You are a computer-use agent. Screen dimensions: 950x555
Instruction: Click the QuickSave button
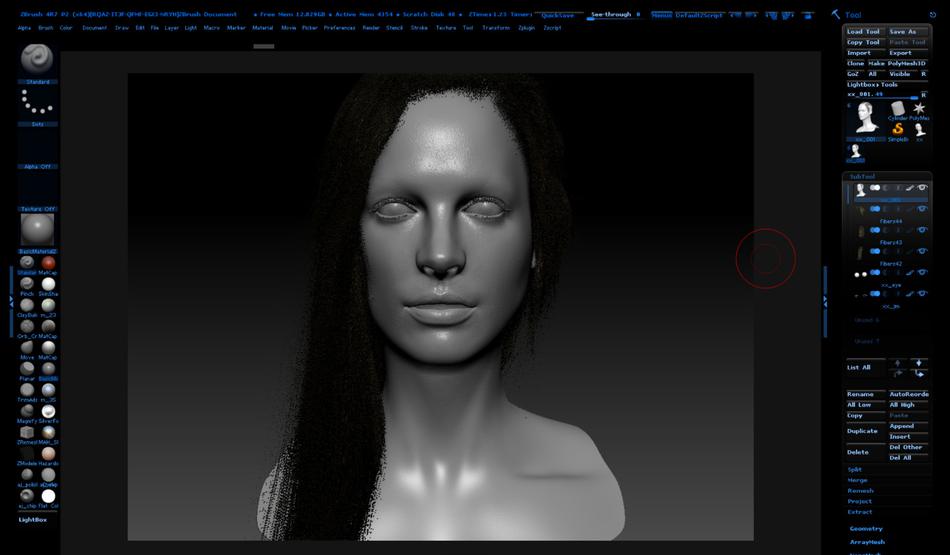pyautogui.click(x=557, y=15)
